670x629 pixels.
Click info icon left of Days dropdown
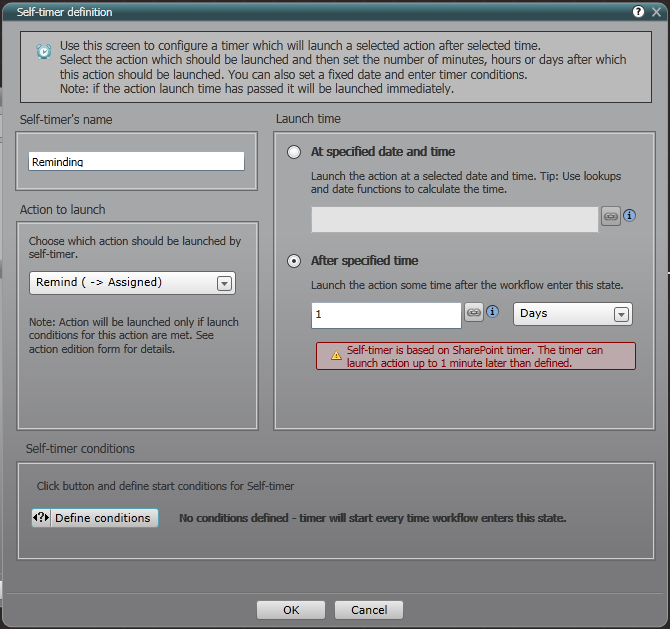(493, 312)
